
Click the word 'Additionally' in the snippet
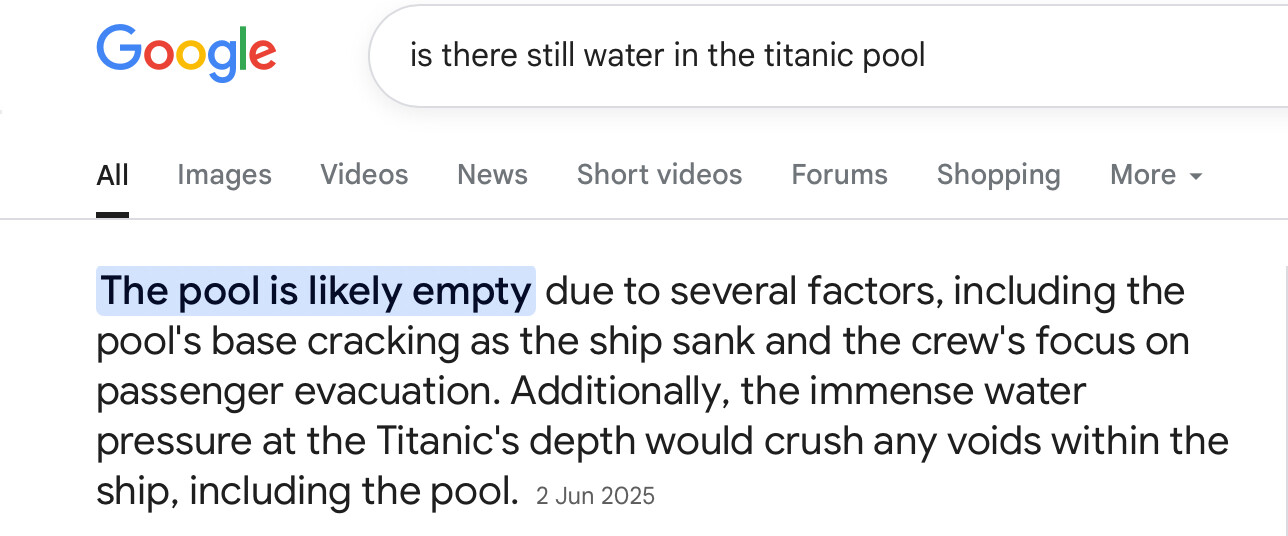coord(619,390)
